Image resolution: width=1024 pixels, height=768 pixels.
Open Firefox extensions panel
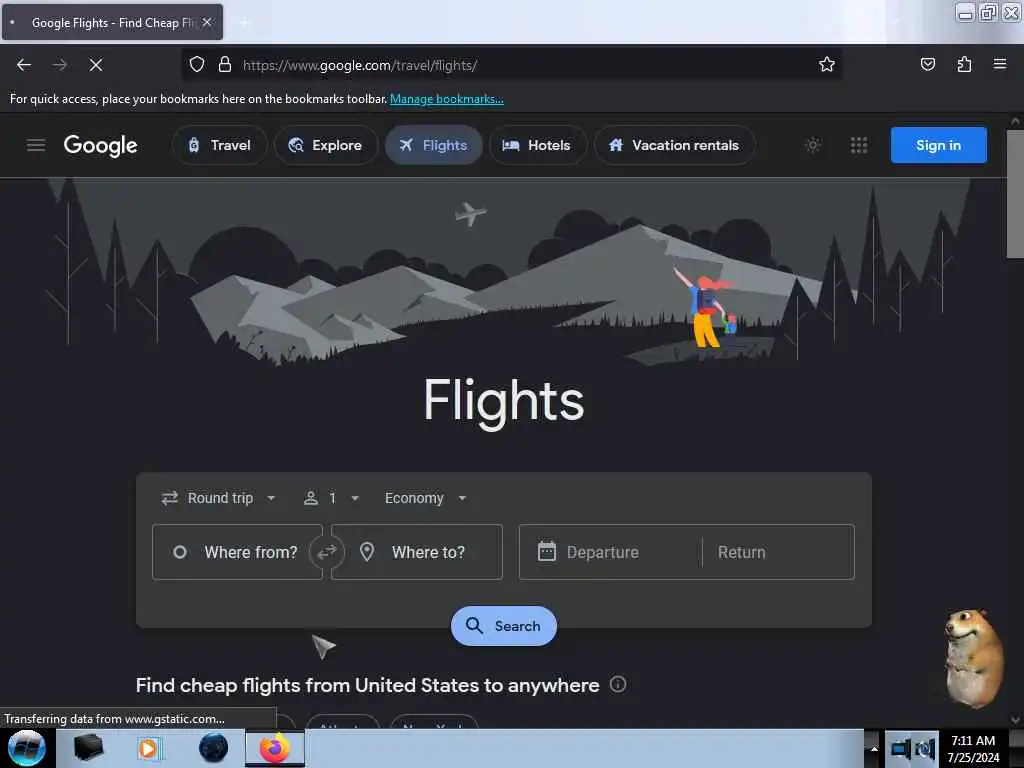pos(964,64)
